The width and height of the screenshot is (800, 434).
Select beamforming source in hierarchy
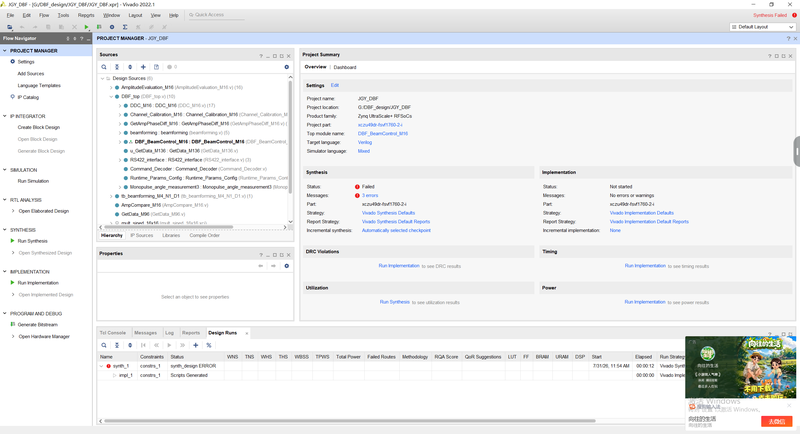coord(180,133)
